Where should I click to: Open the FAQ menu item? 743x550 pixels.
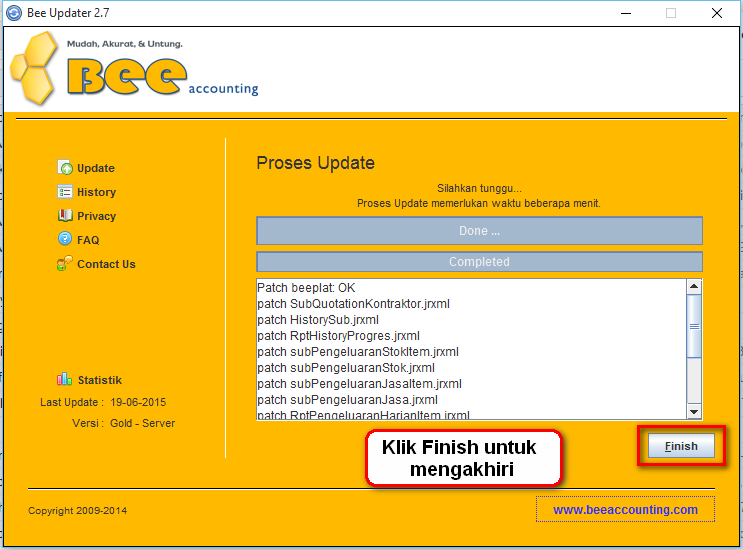point(88,240)
